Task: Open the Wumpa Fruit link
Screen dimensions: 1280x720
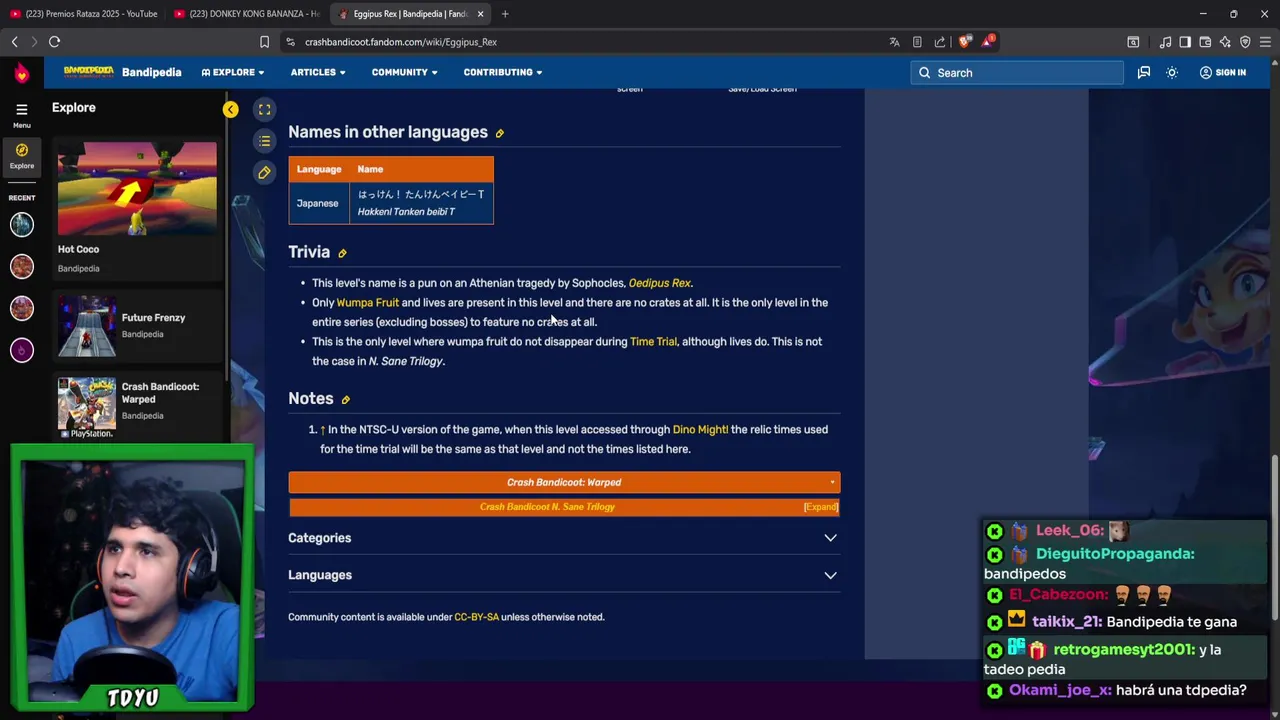Action: [x=367, y=303]
